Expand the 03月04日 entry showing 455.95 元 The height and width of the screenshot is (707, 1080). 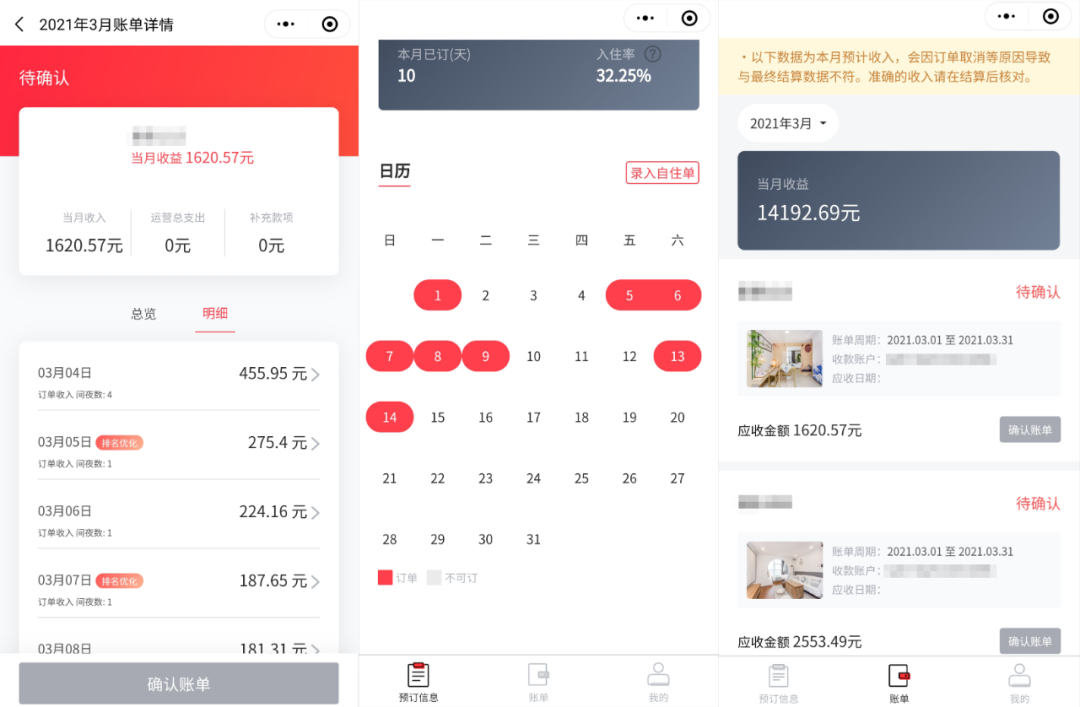(x=315, y=375)
